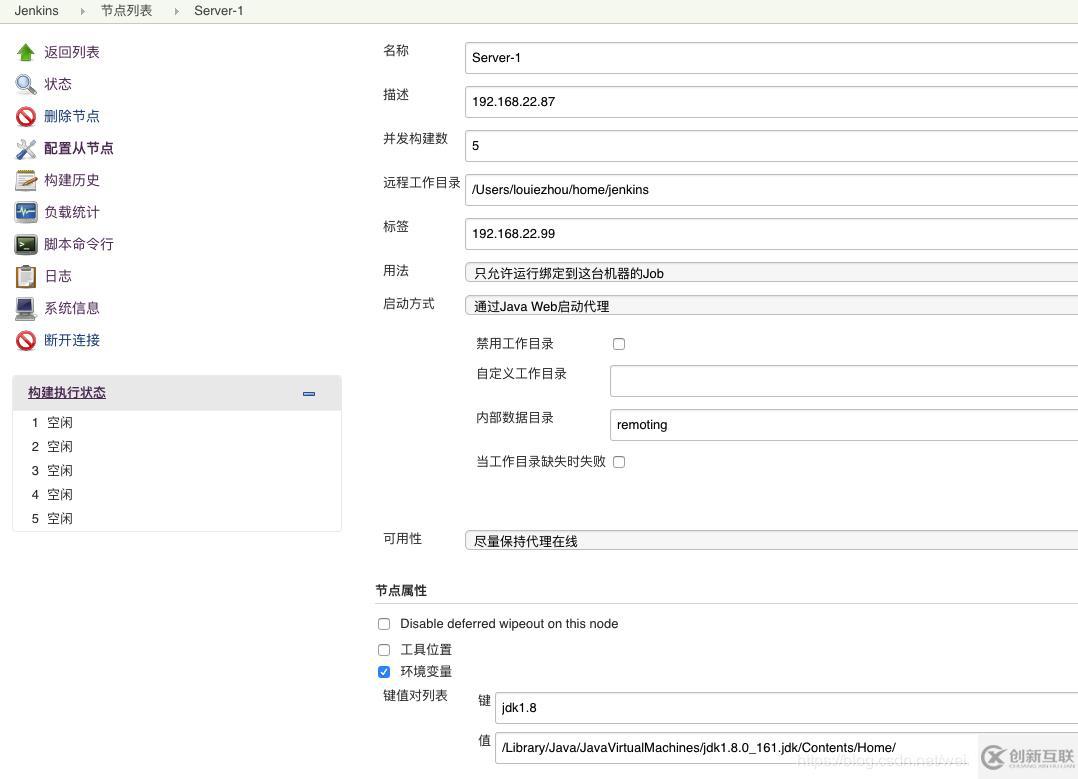Select the 配置从节点 wrench icon

[26, 147]
